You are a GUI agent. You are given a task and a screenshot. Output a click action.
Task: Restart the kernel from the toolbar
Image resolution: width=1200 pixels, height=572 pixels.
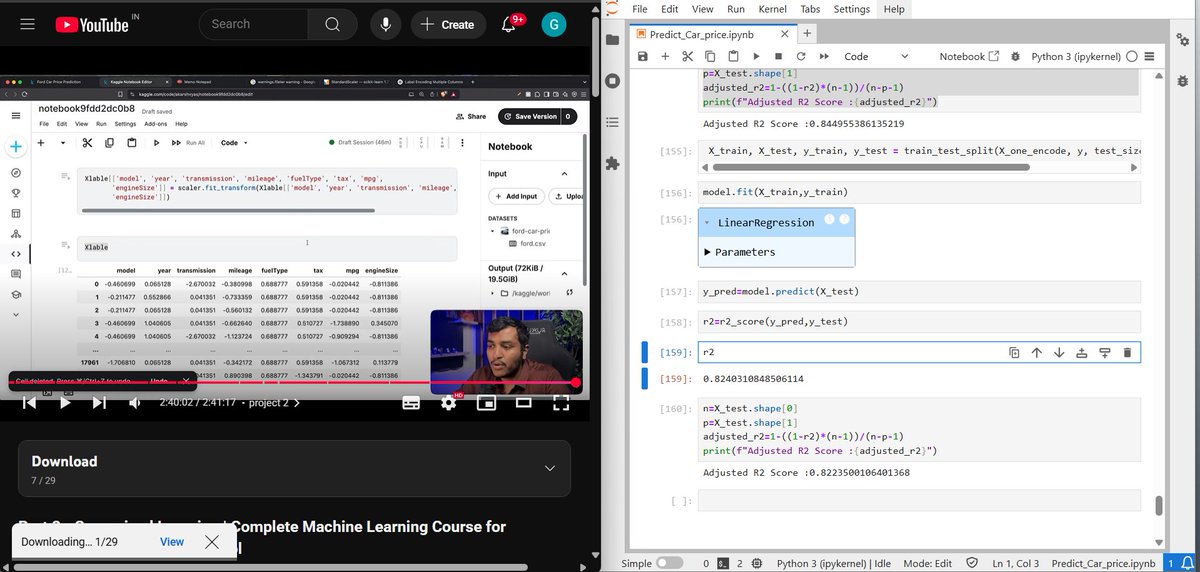[x=801, y=57]
